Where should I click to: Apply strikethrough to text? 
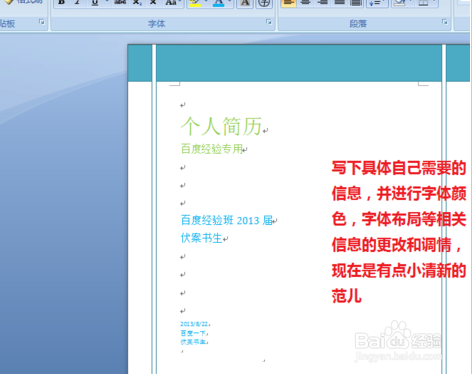(x=120, y=2)
